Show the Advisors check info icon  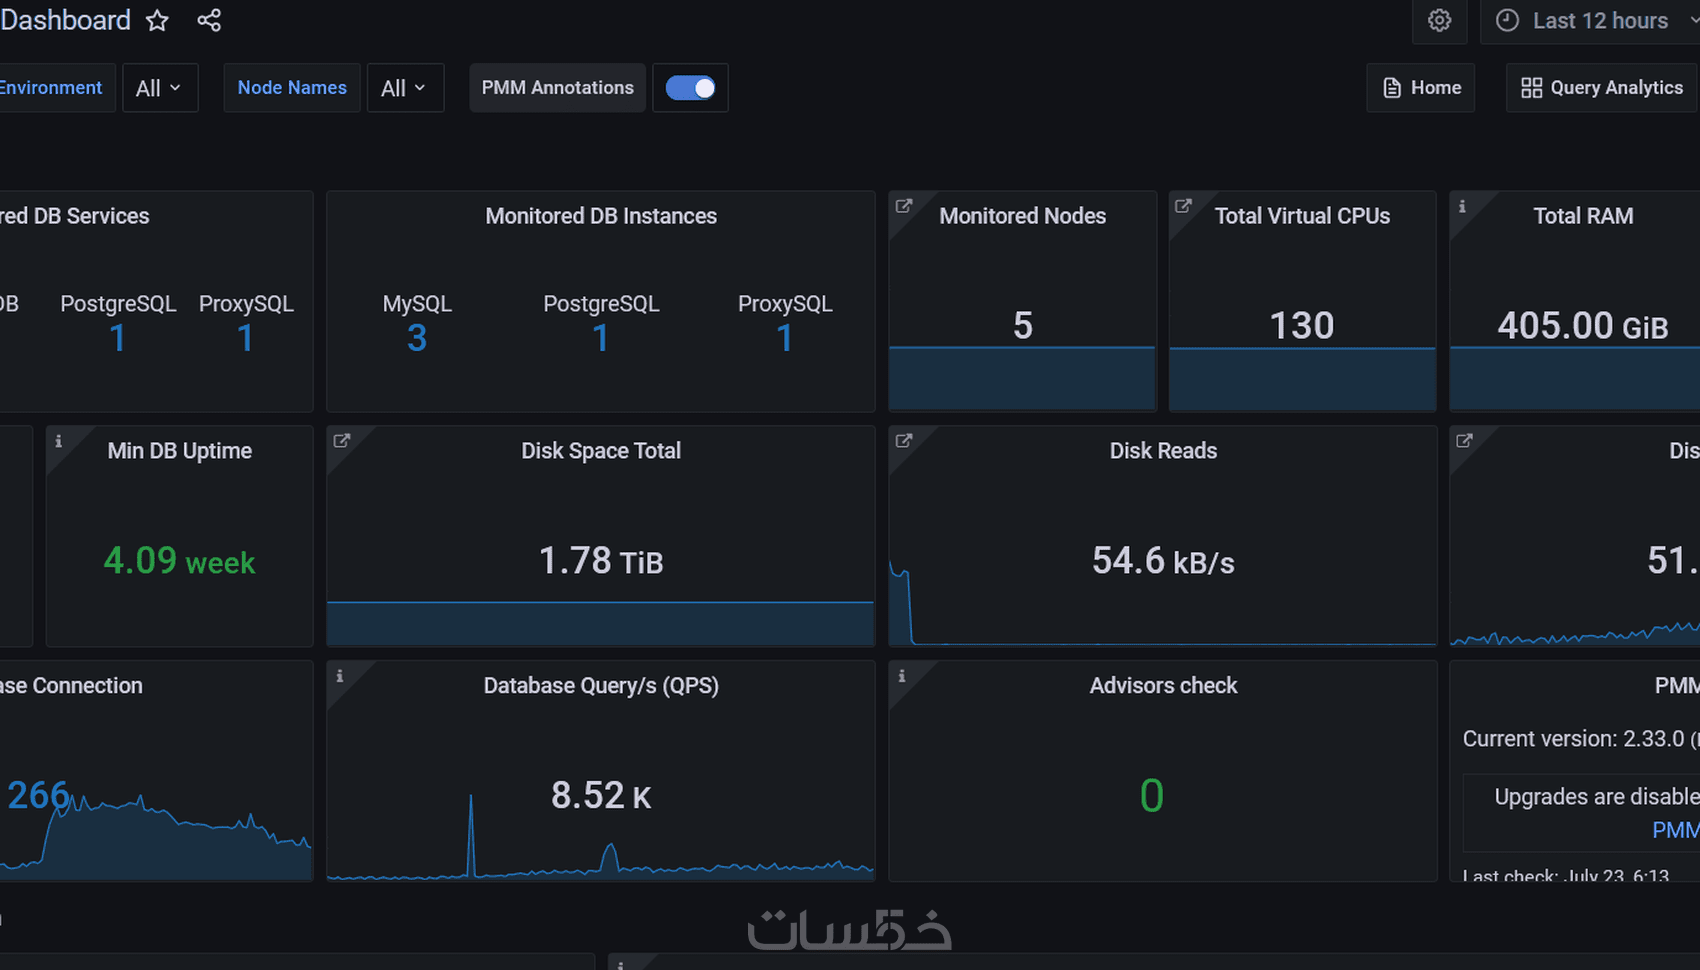[902, 676]
